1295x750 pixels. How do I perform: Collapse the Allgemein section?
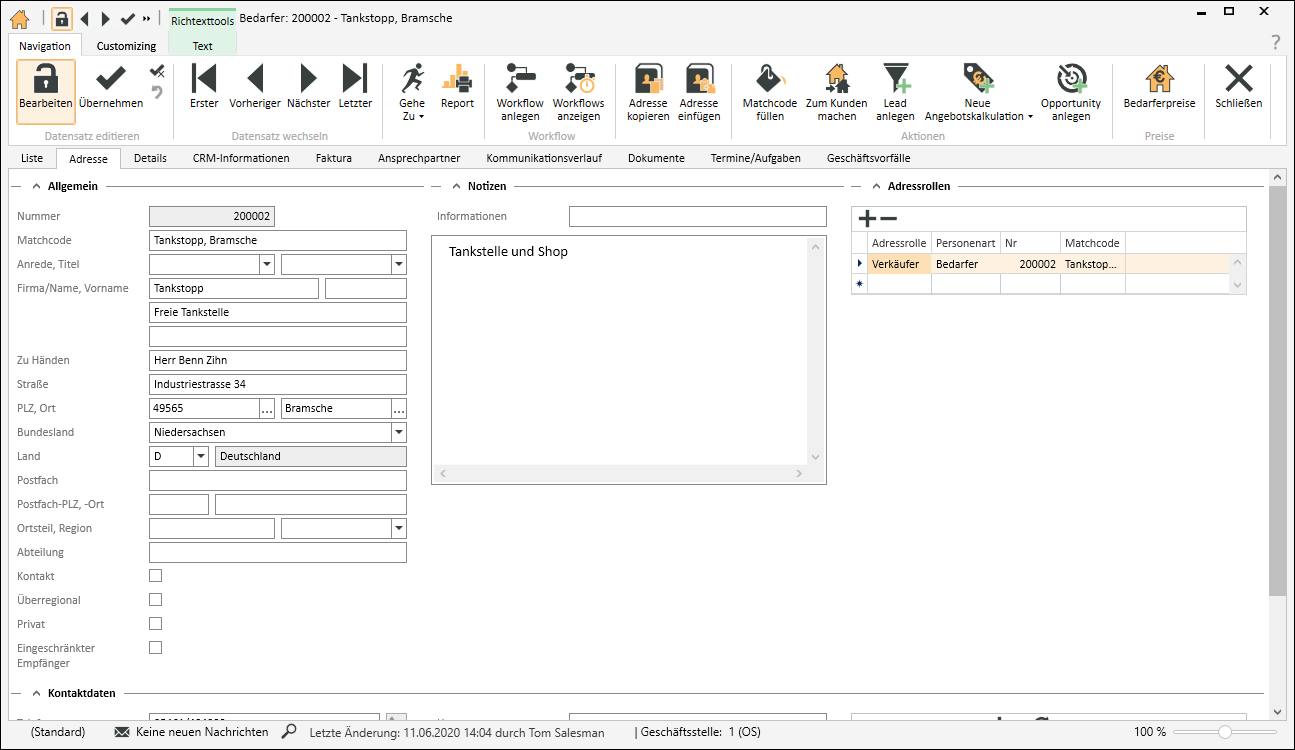pyautogui.click(x=37, y=186)
